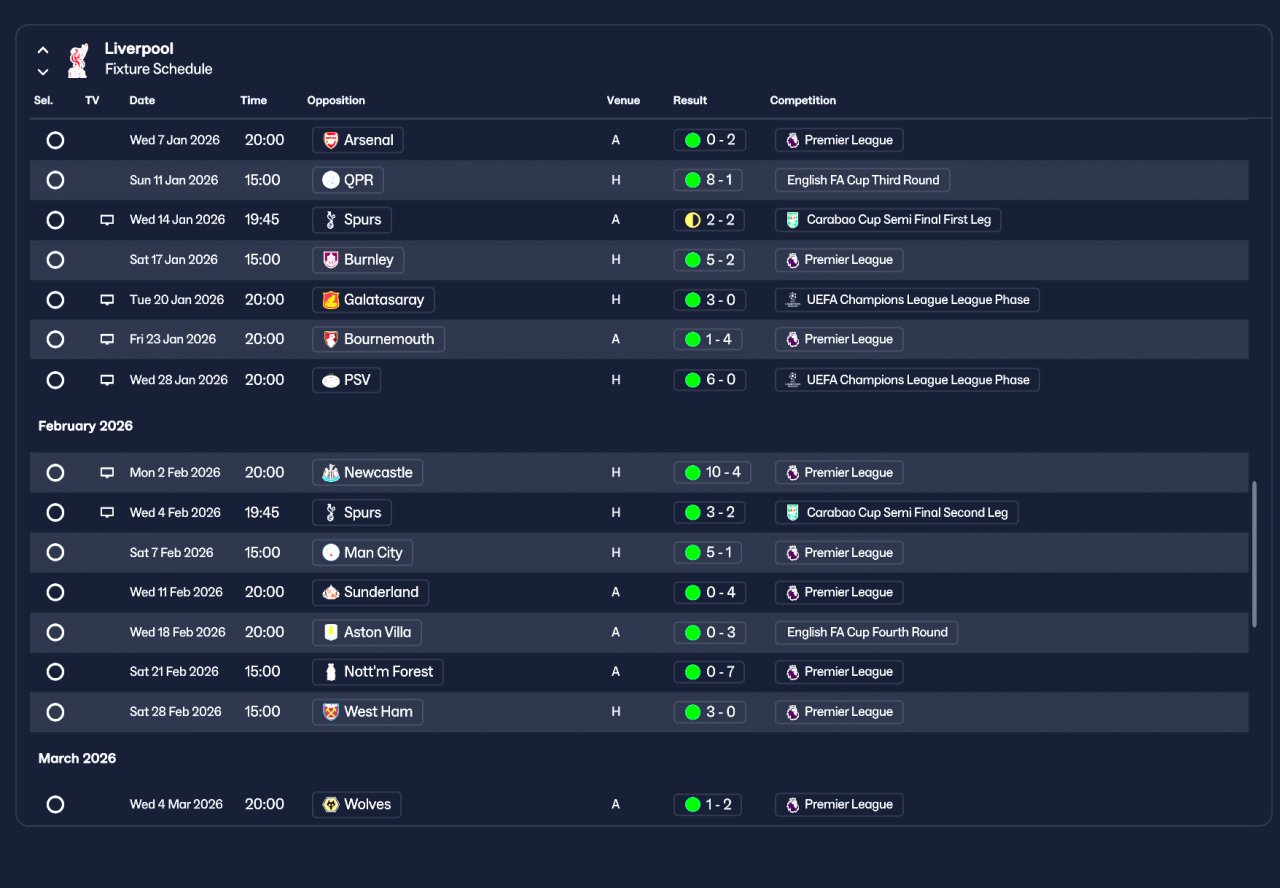Sort by the Opposition column header

tap(336, 101)
